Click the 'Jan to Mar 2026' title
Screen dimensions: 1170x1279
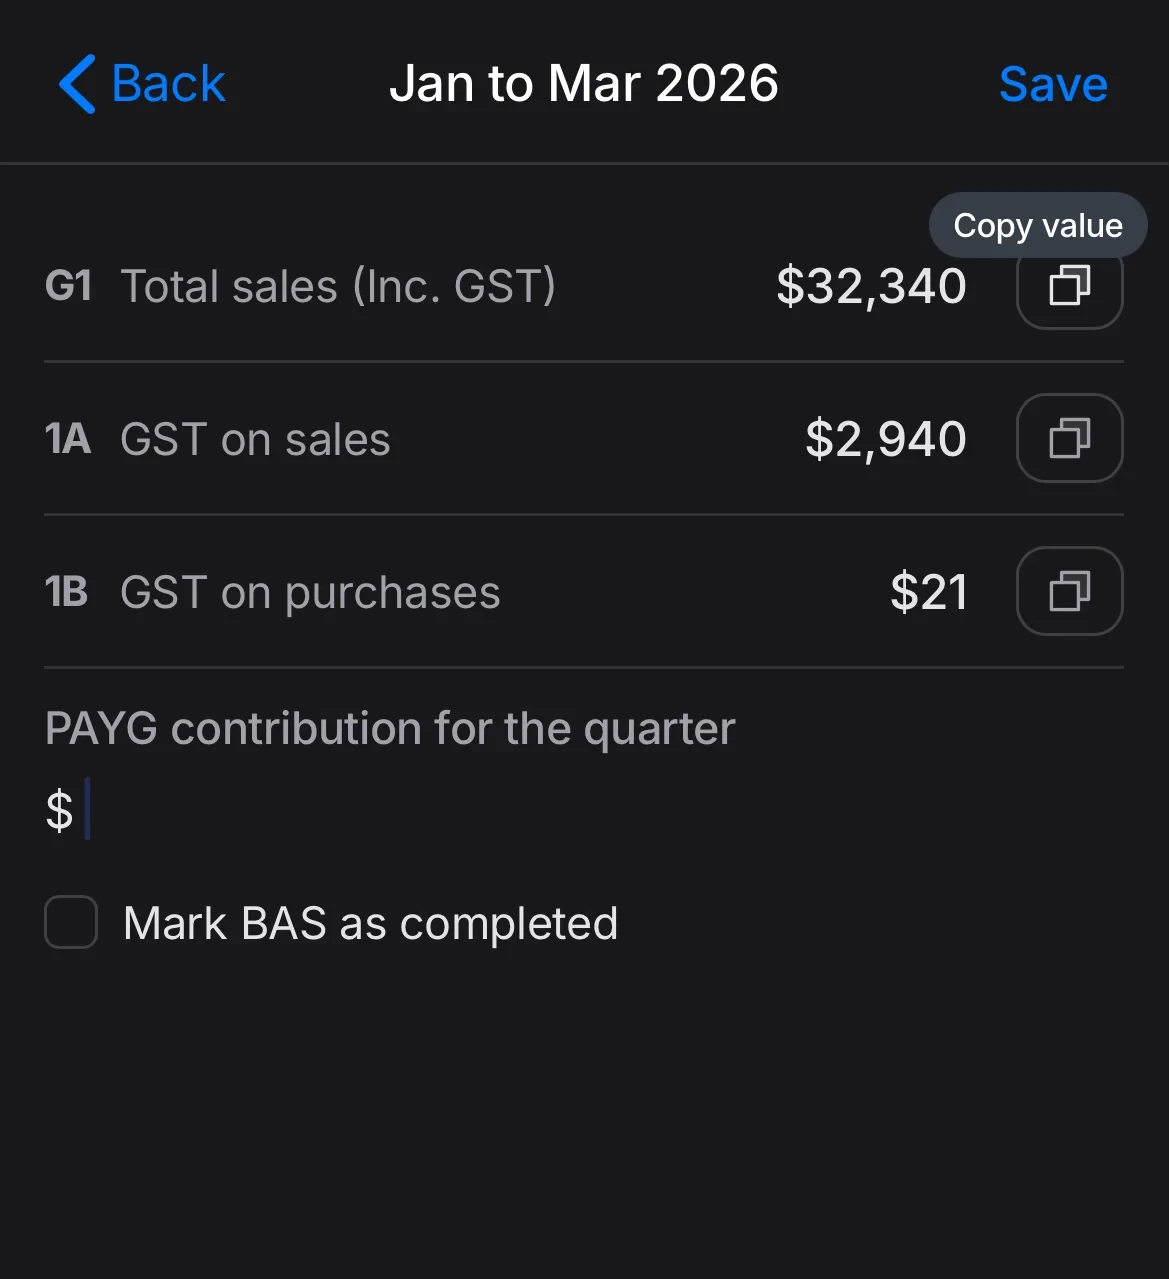[x=584, y=83]
